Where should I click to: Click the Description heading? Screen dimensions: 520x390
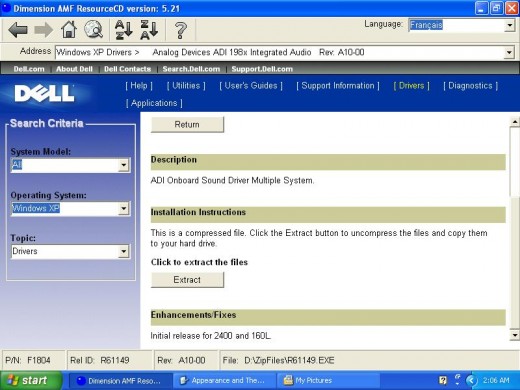coord(174,159)
